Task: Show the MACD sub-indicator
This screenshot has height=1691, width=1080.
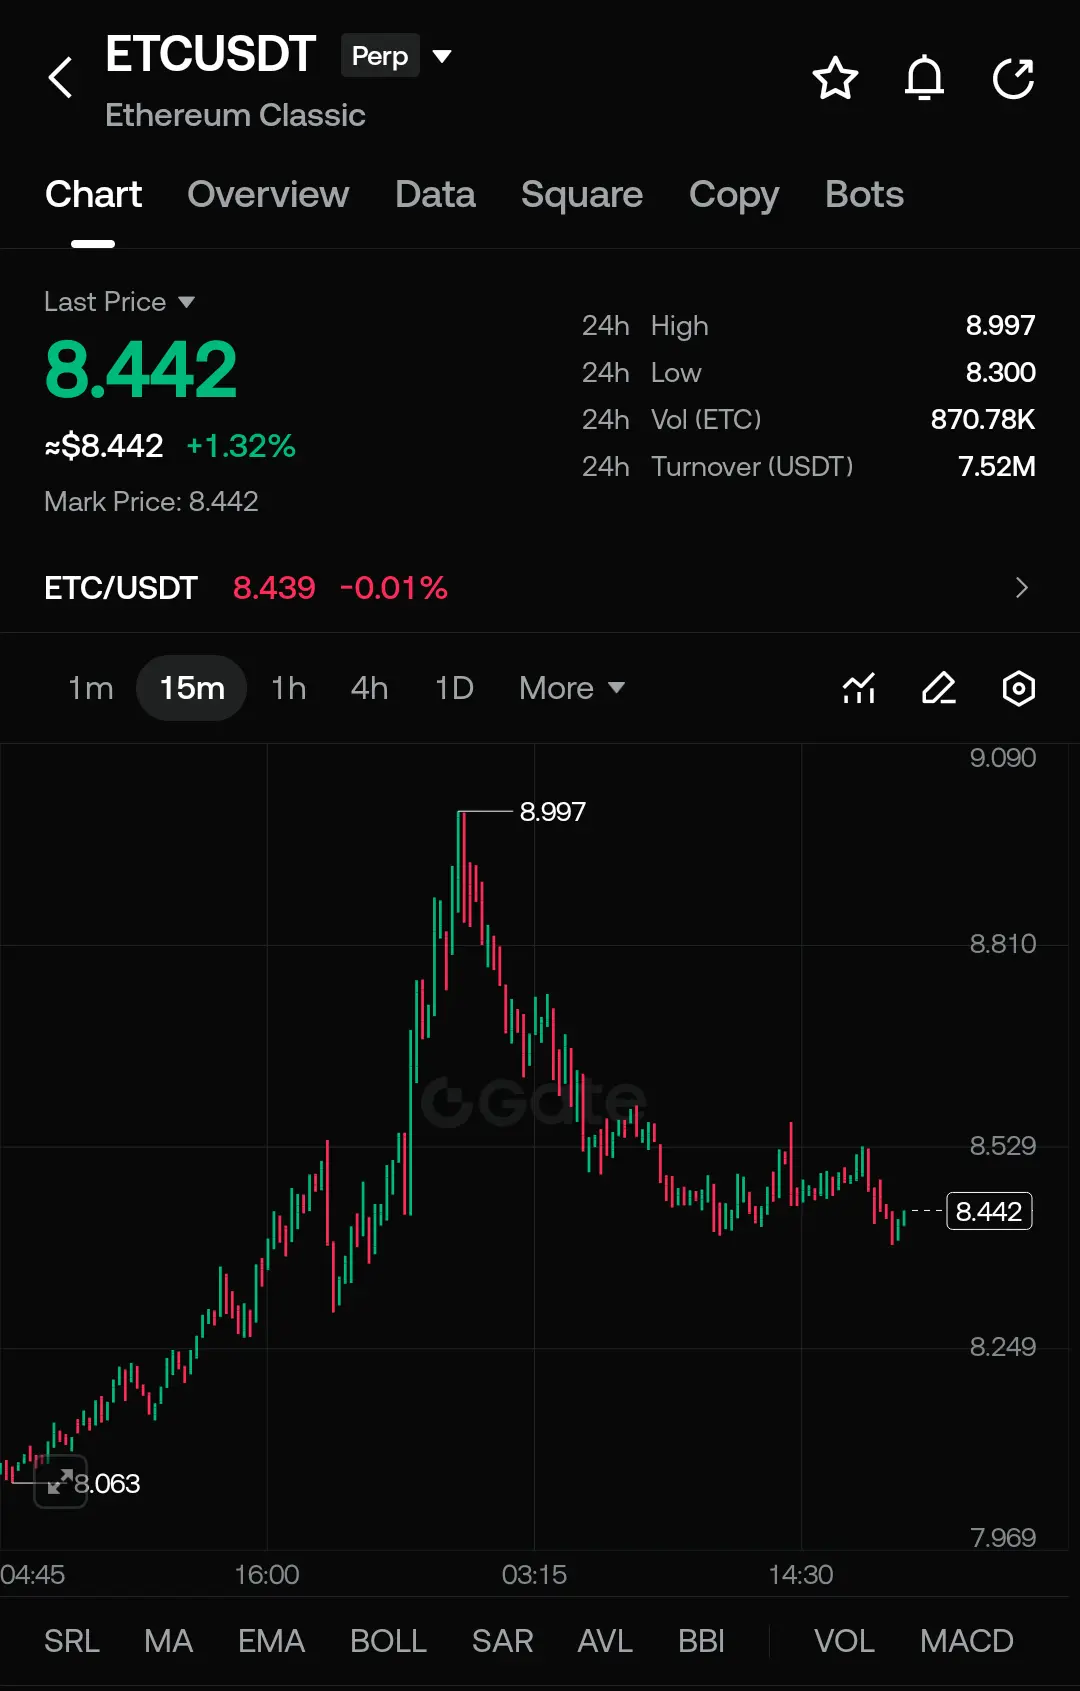Action: tap(966, 1641)
